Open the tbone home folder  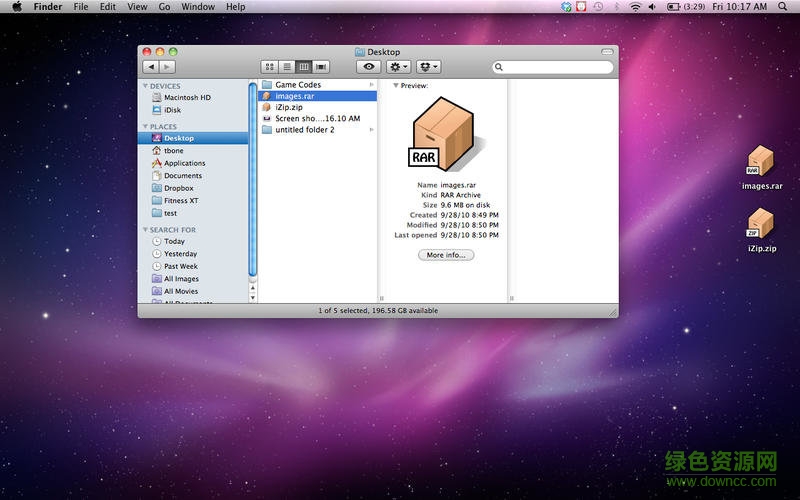pos(173,151)
